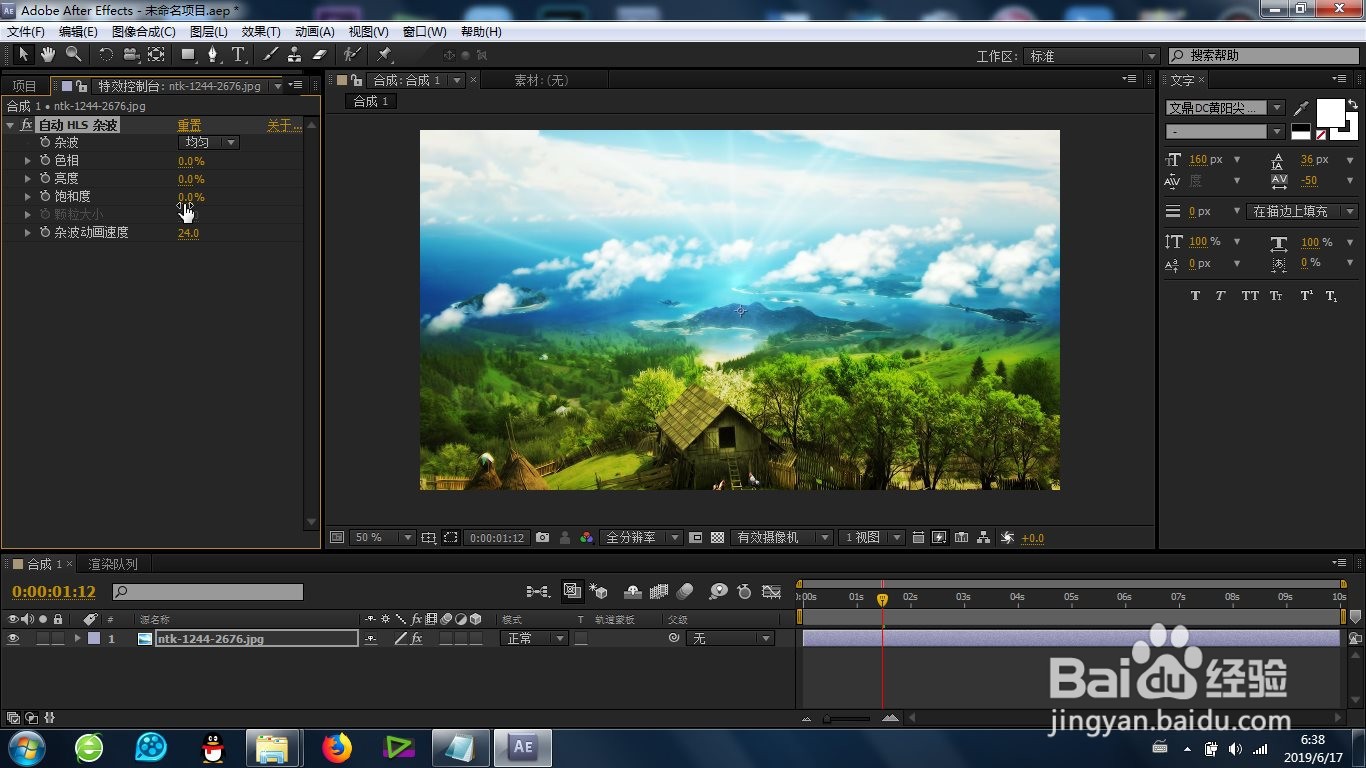The height and width of the screenshot is (768, 1366).
Task: Select the Hand tool
Action: click(48, 55)
